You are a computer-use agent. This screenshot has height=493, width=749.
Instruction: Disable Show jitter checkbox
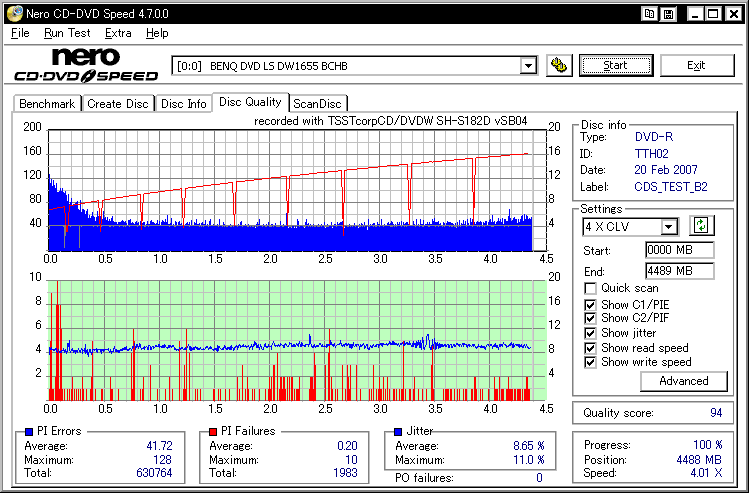(590, 333)
